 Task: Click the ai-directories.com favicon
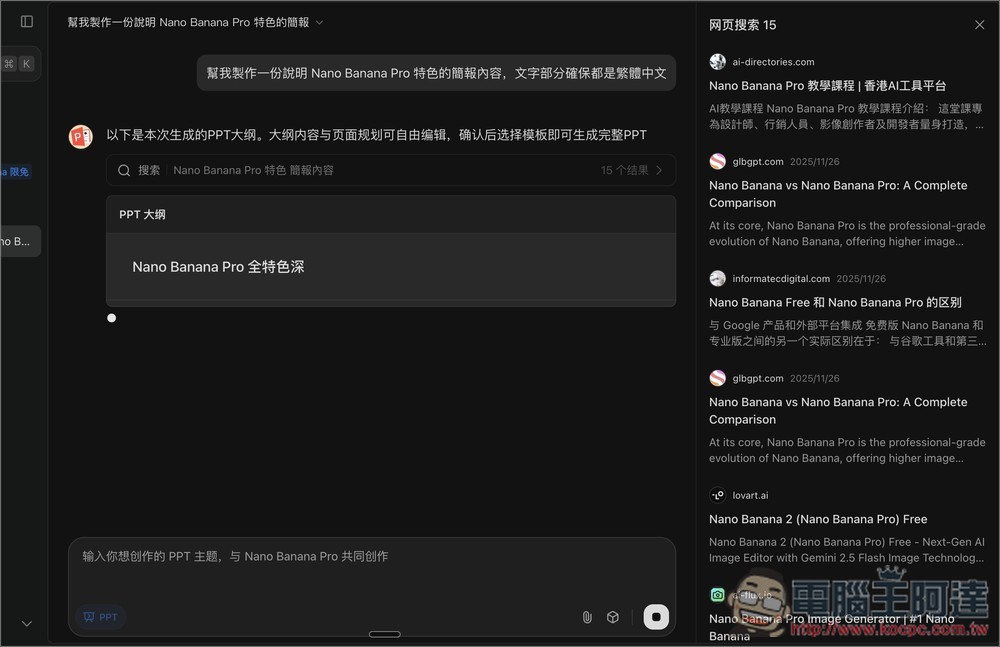click(717, 62)
